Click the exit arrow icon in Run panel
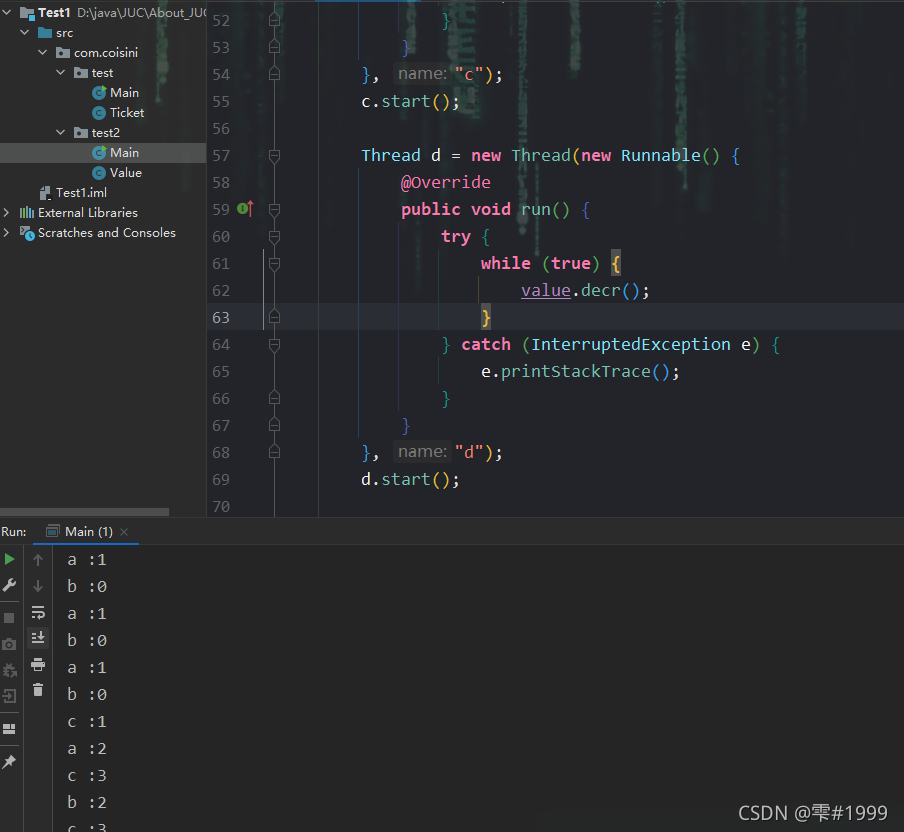Screen dimensions: 904x832 pyautogui.click(x=9, y=697)
